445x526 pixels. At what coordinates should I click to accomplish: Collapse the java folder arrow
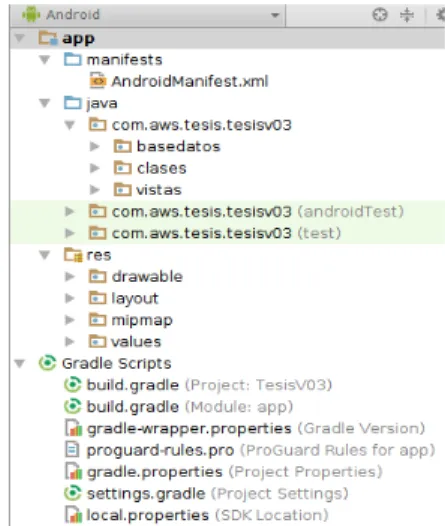tap(45, 103)
